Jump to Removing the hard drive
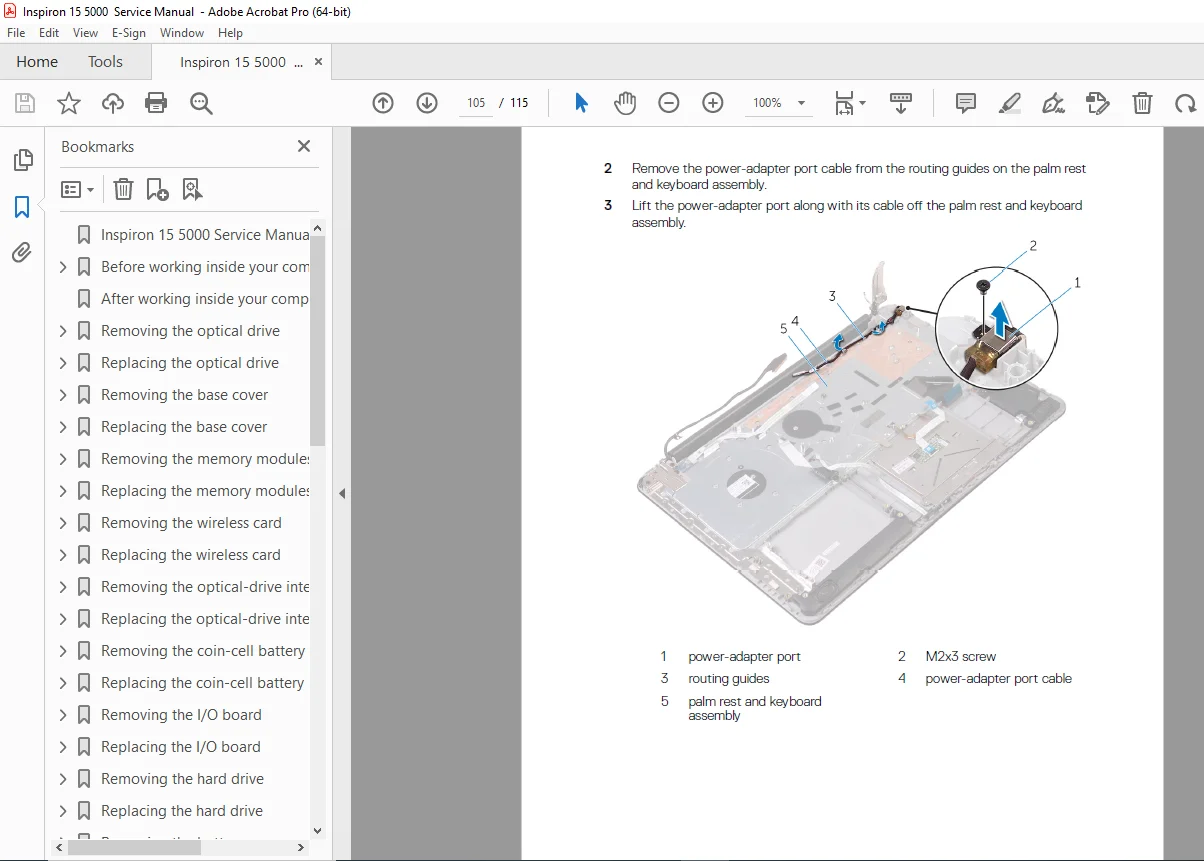This screenshot has height=861, width=1204. coord(182,779)
